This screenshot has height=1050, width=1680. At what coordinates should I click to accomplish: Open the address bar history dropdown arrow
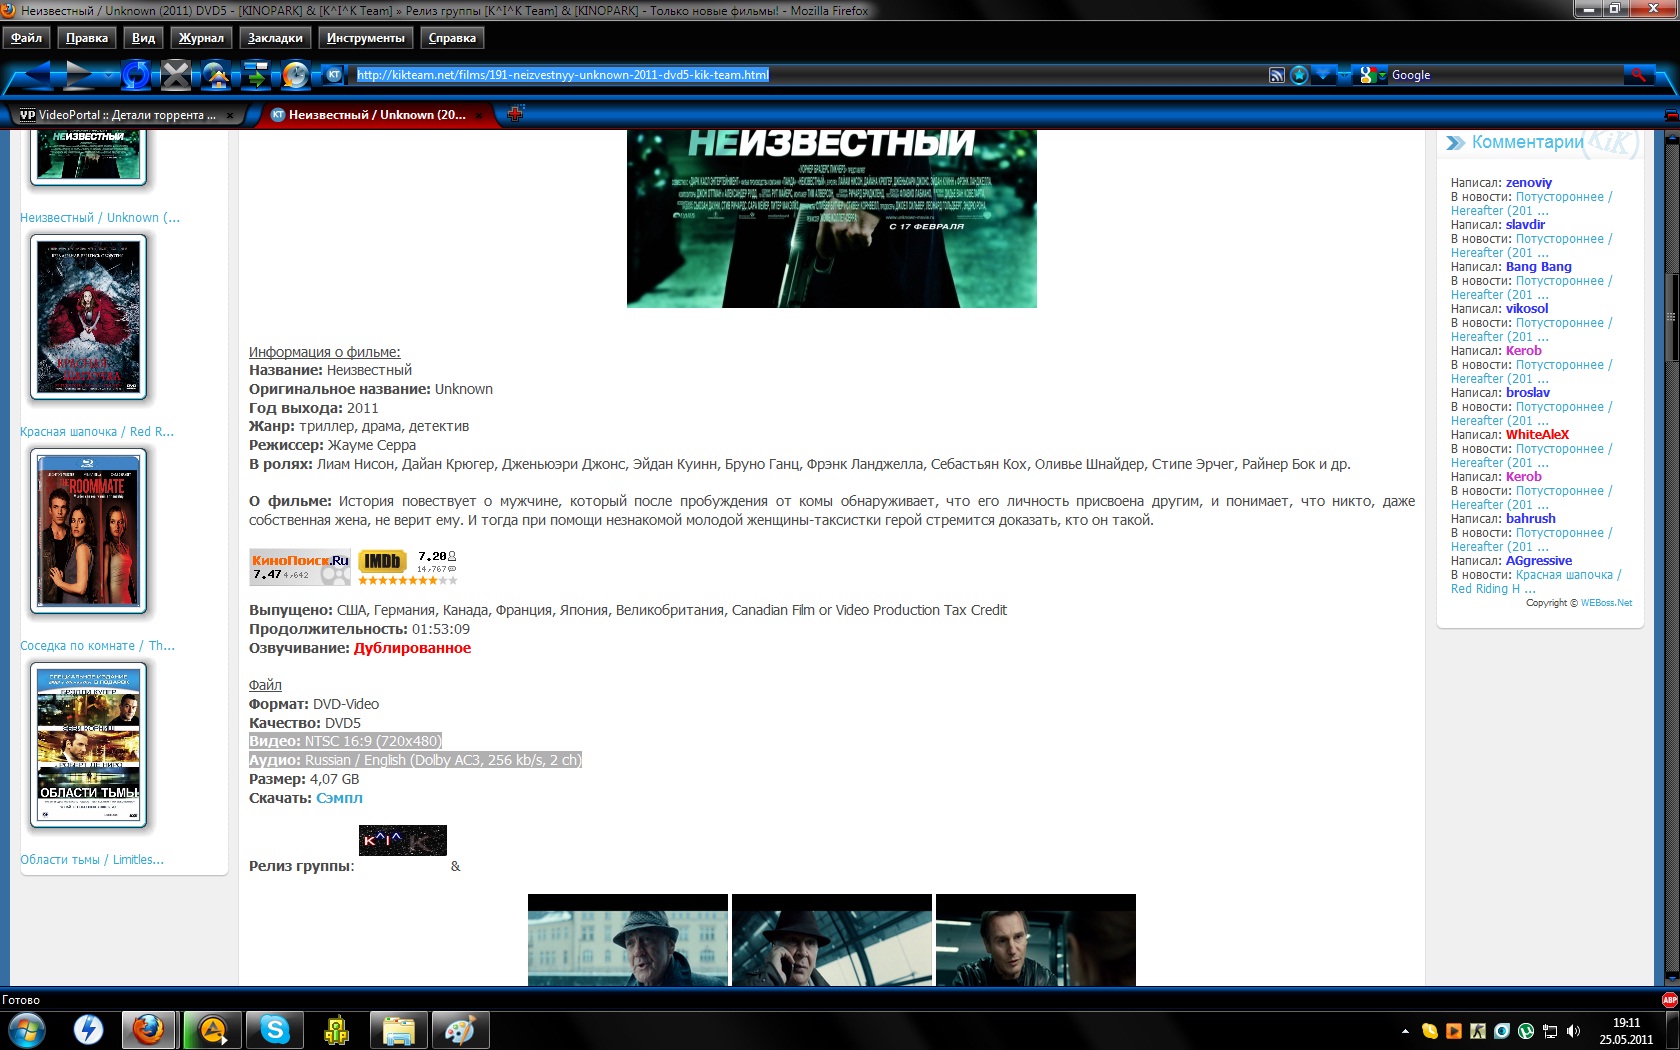tap(1324, 75)
